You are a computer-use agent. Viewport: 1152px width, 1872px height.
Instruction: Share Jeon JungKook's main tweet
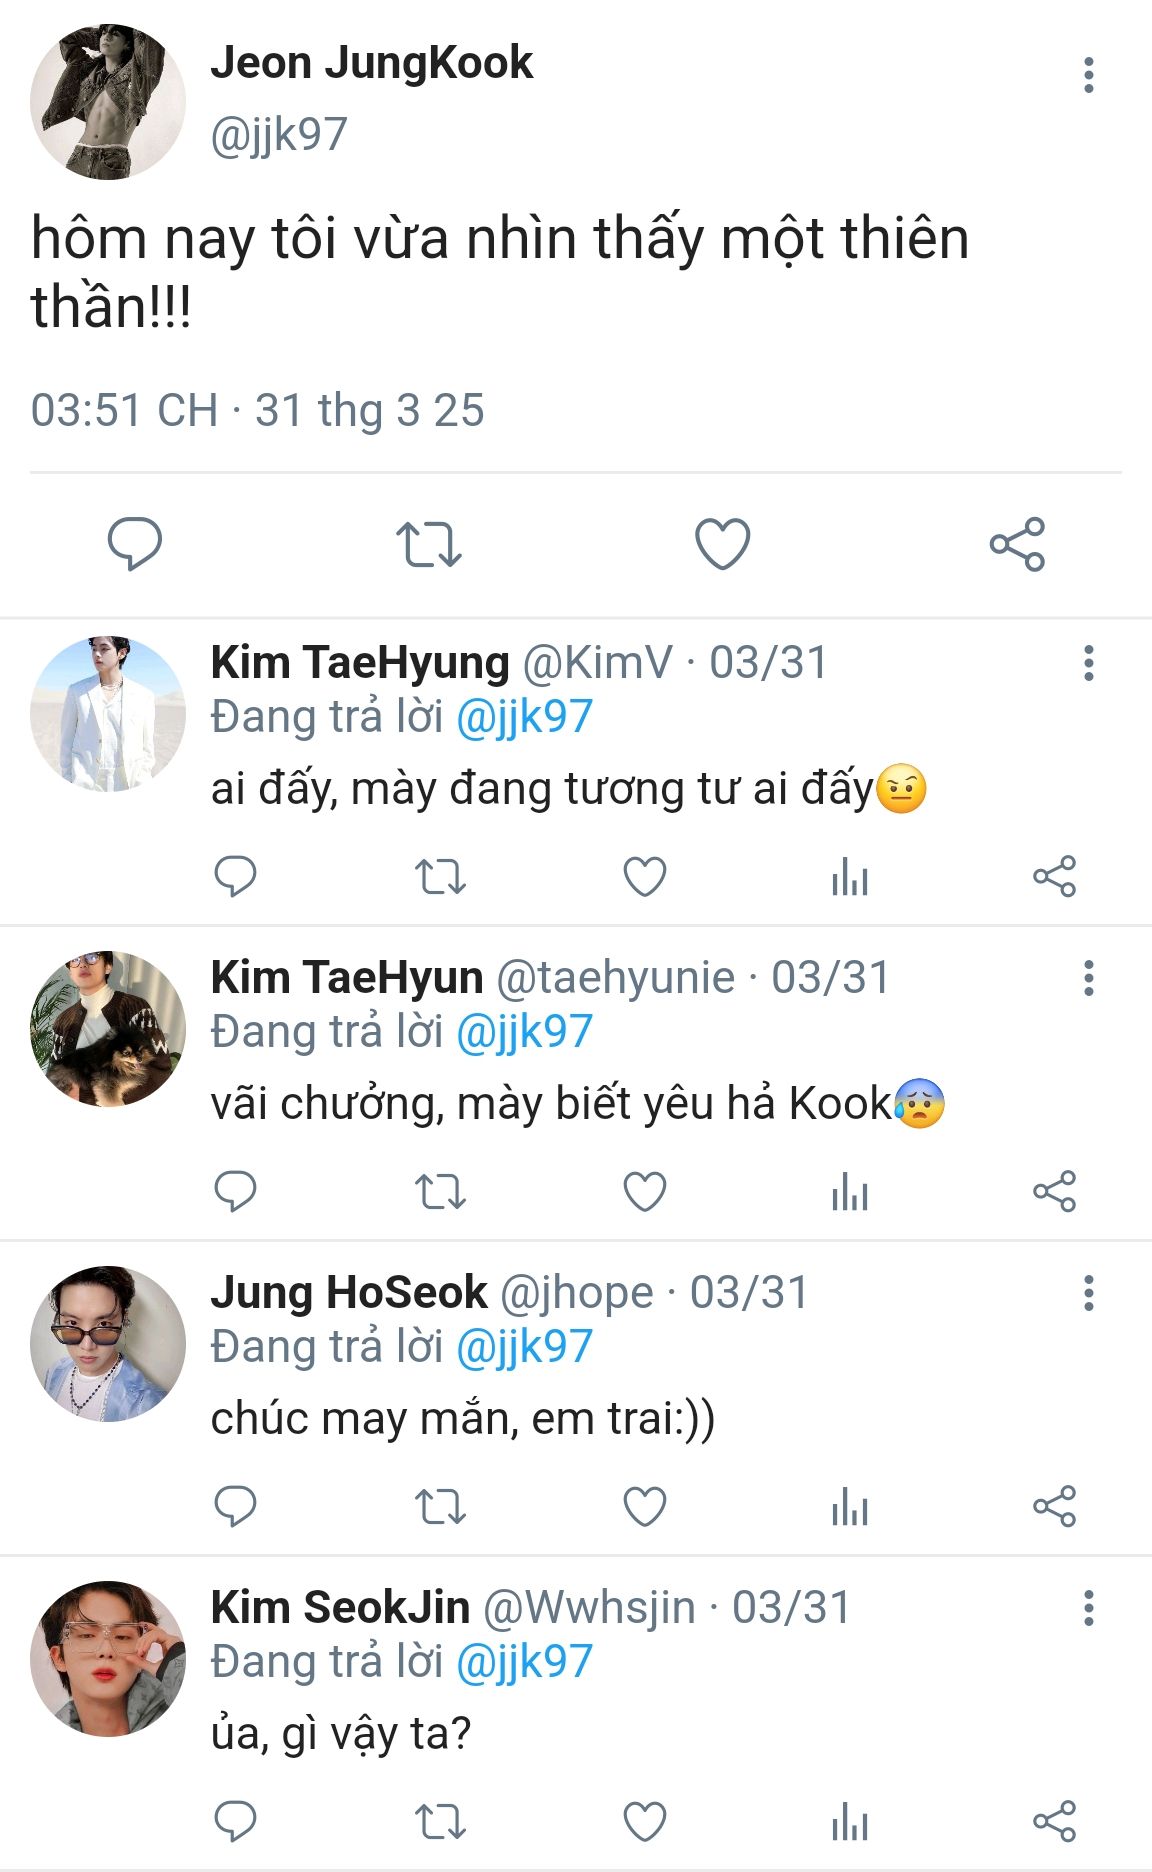(1017, 544)
